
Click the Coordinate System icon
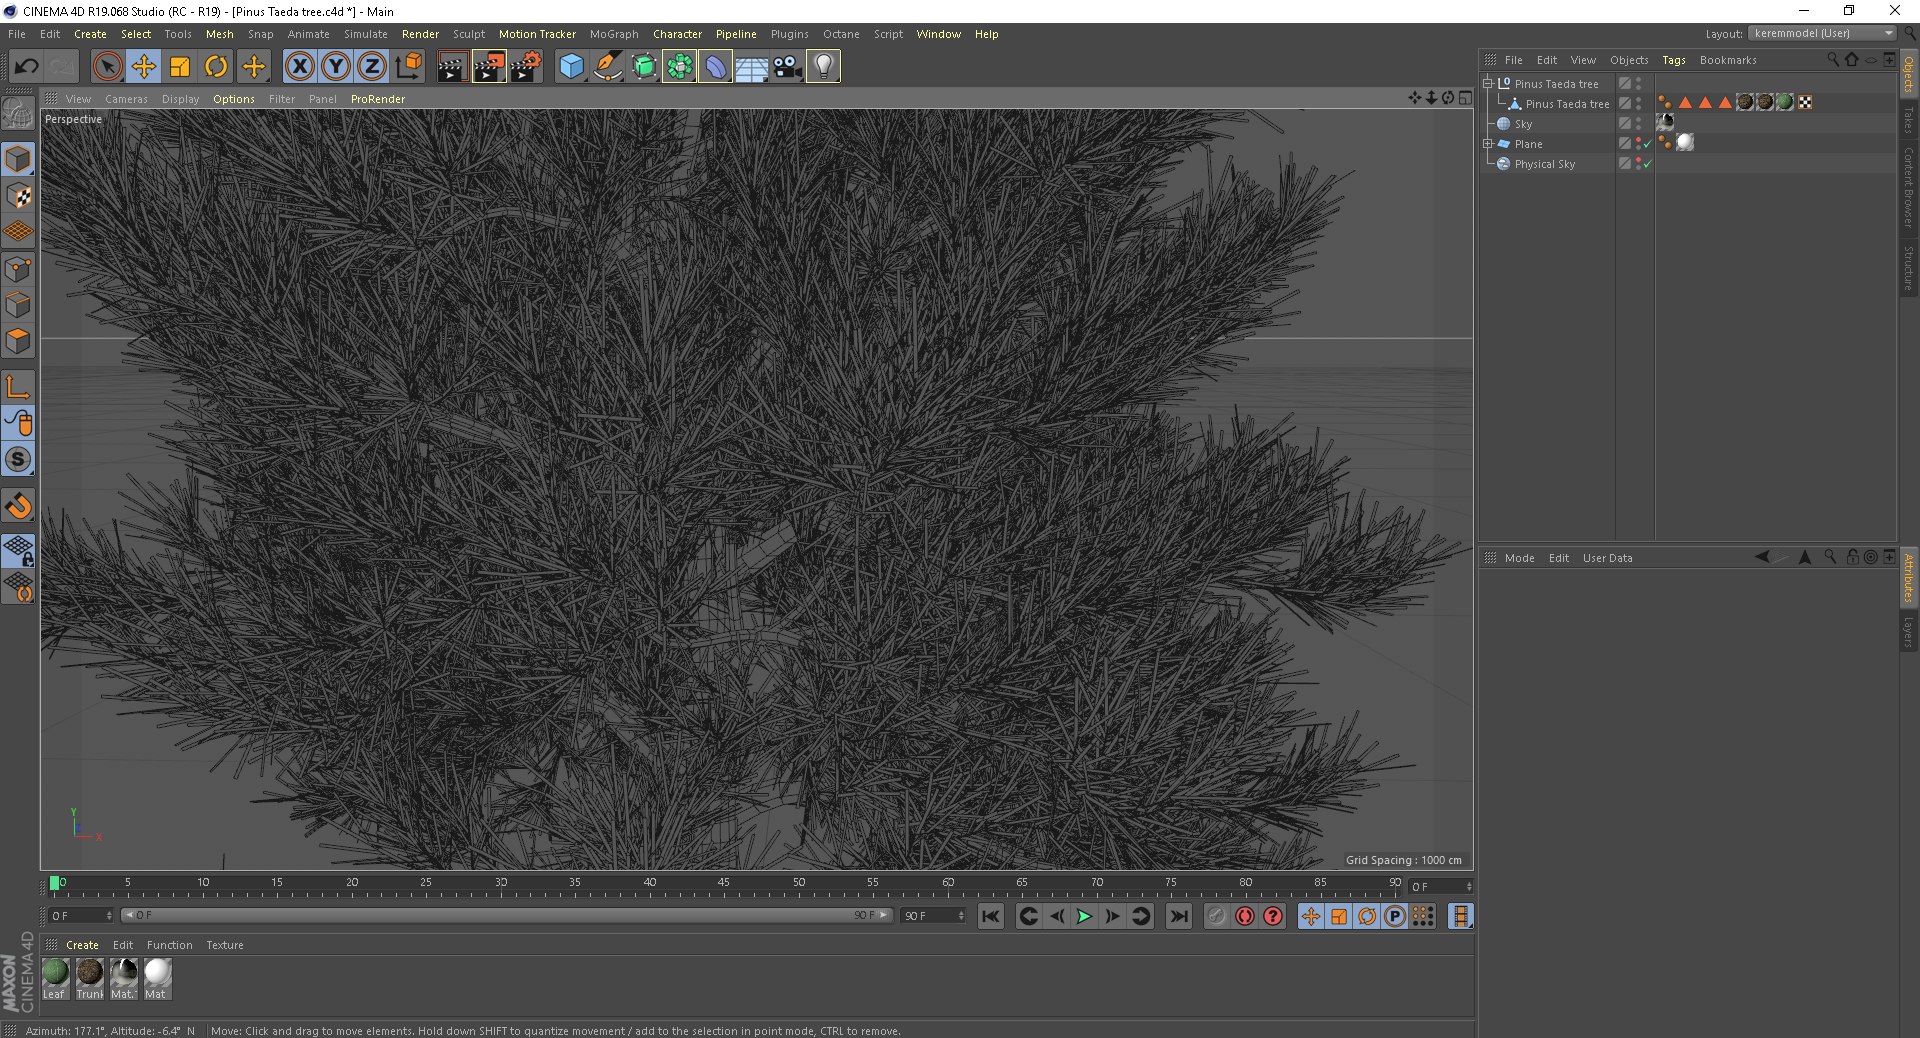pos(408,67)
